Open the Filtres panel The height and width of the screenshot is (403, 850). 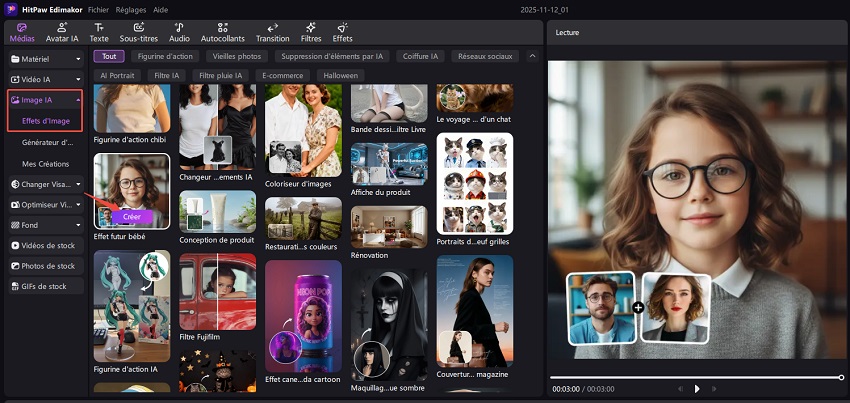[x=313, y=31]
